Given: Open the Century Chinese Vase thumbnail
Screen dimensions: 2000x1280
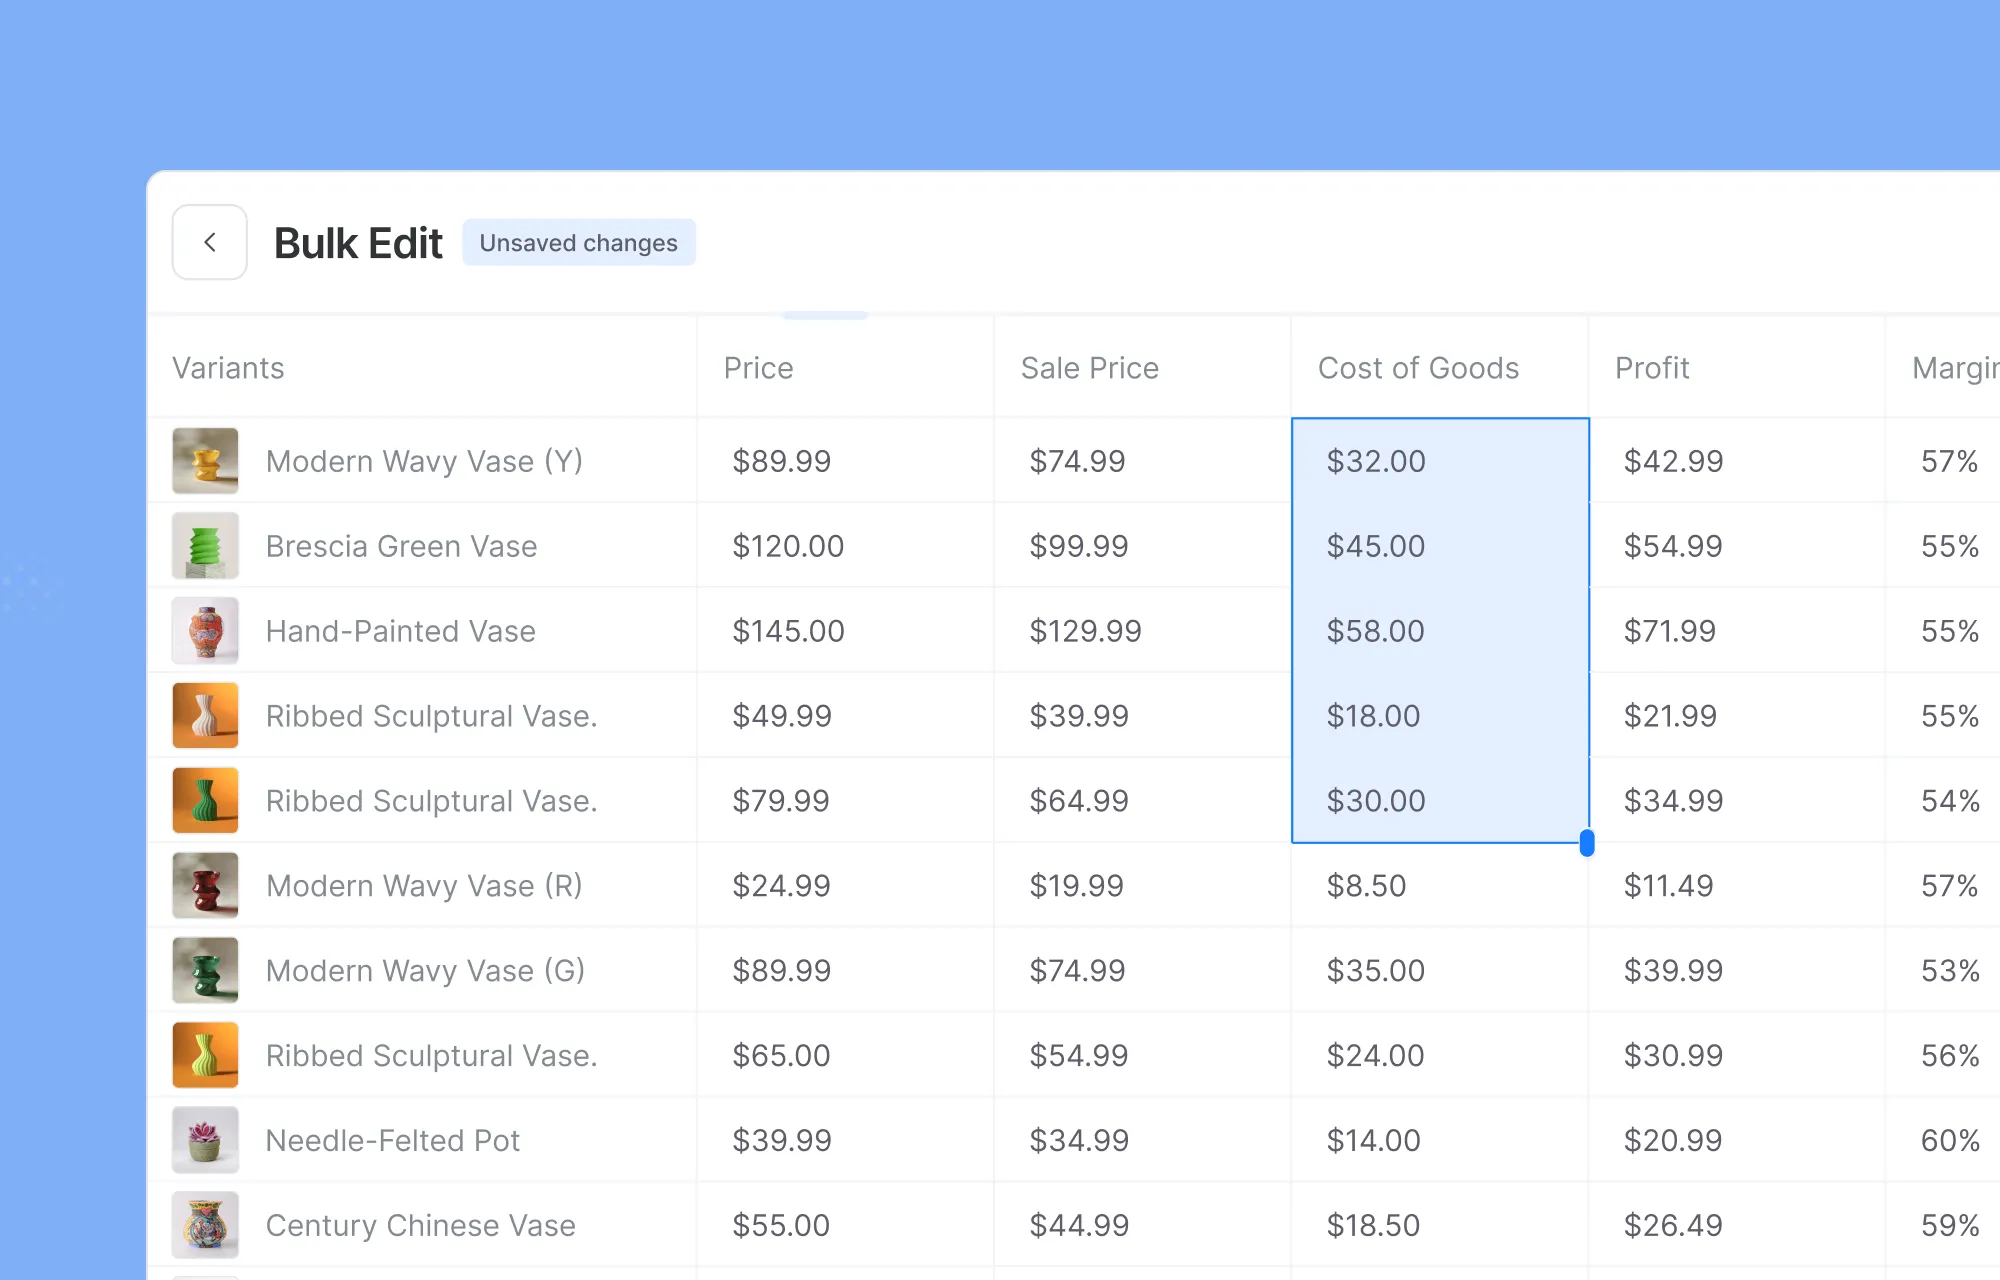Looking at the screenshot, I should tap(205, 1225).
